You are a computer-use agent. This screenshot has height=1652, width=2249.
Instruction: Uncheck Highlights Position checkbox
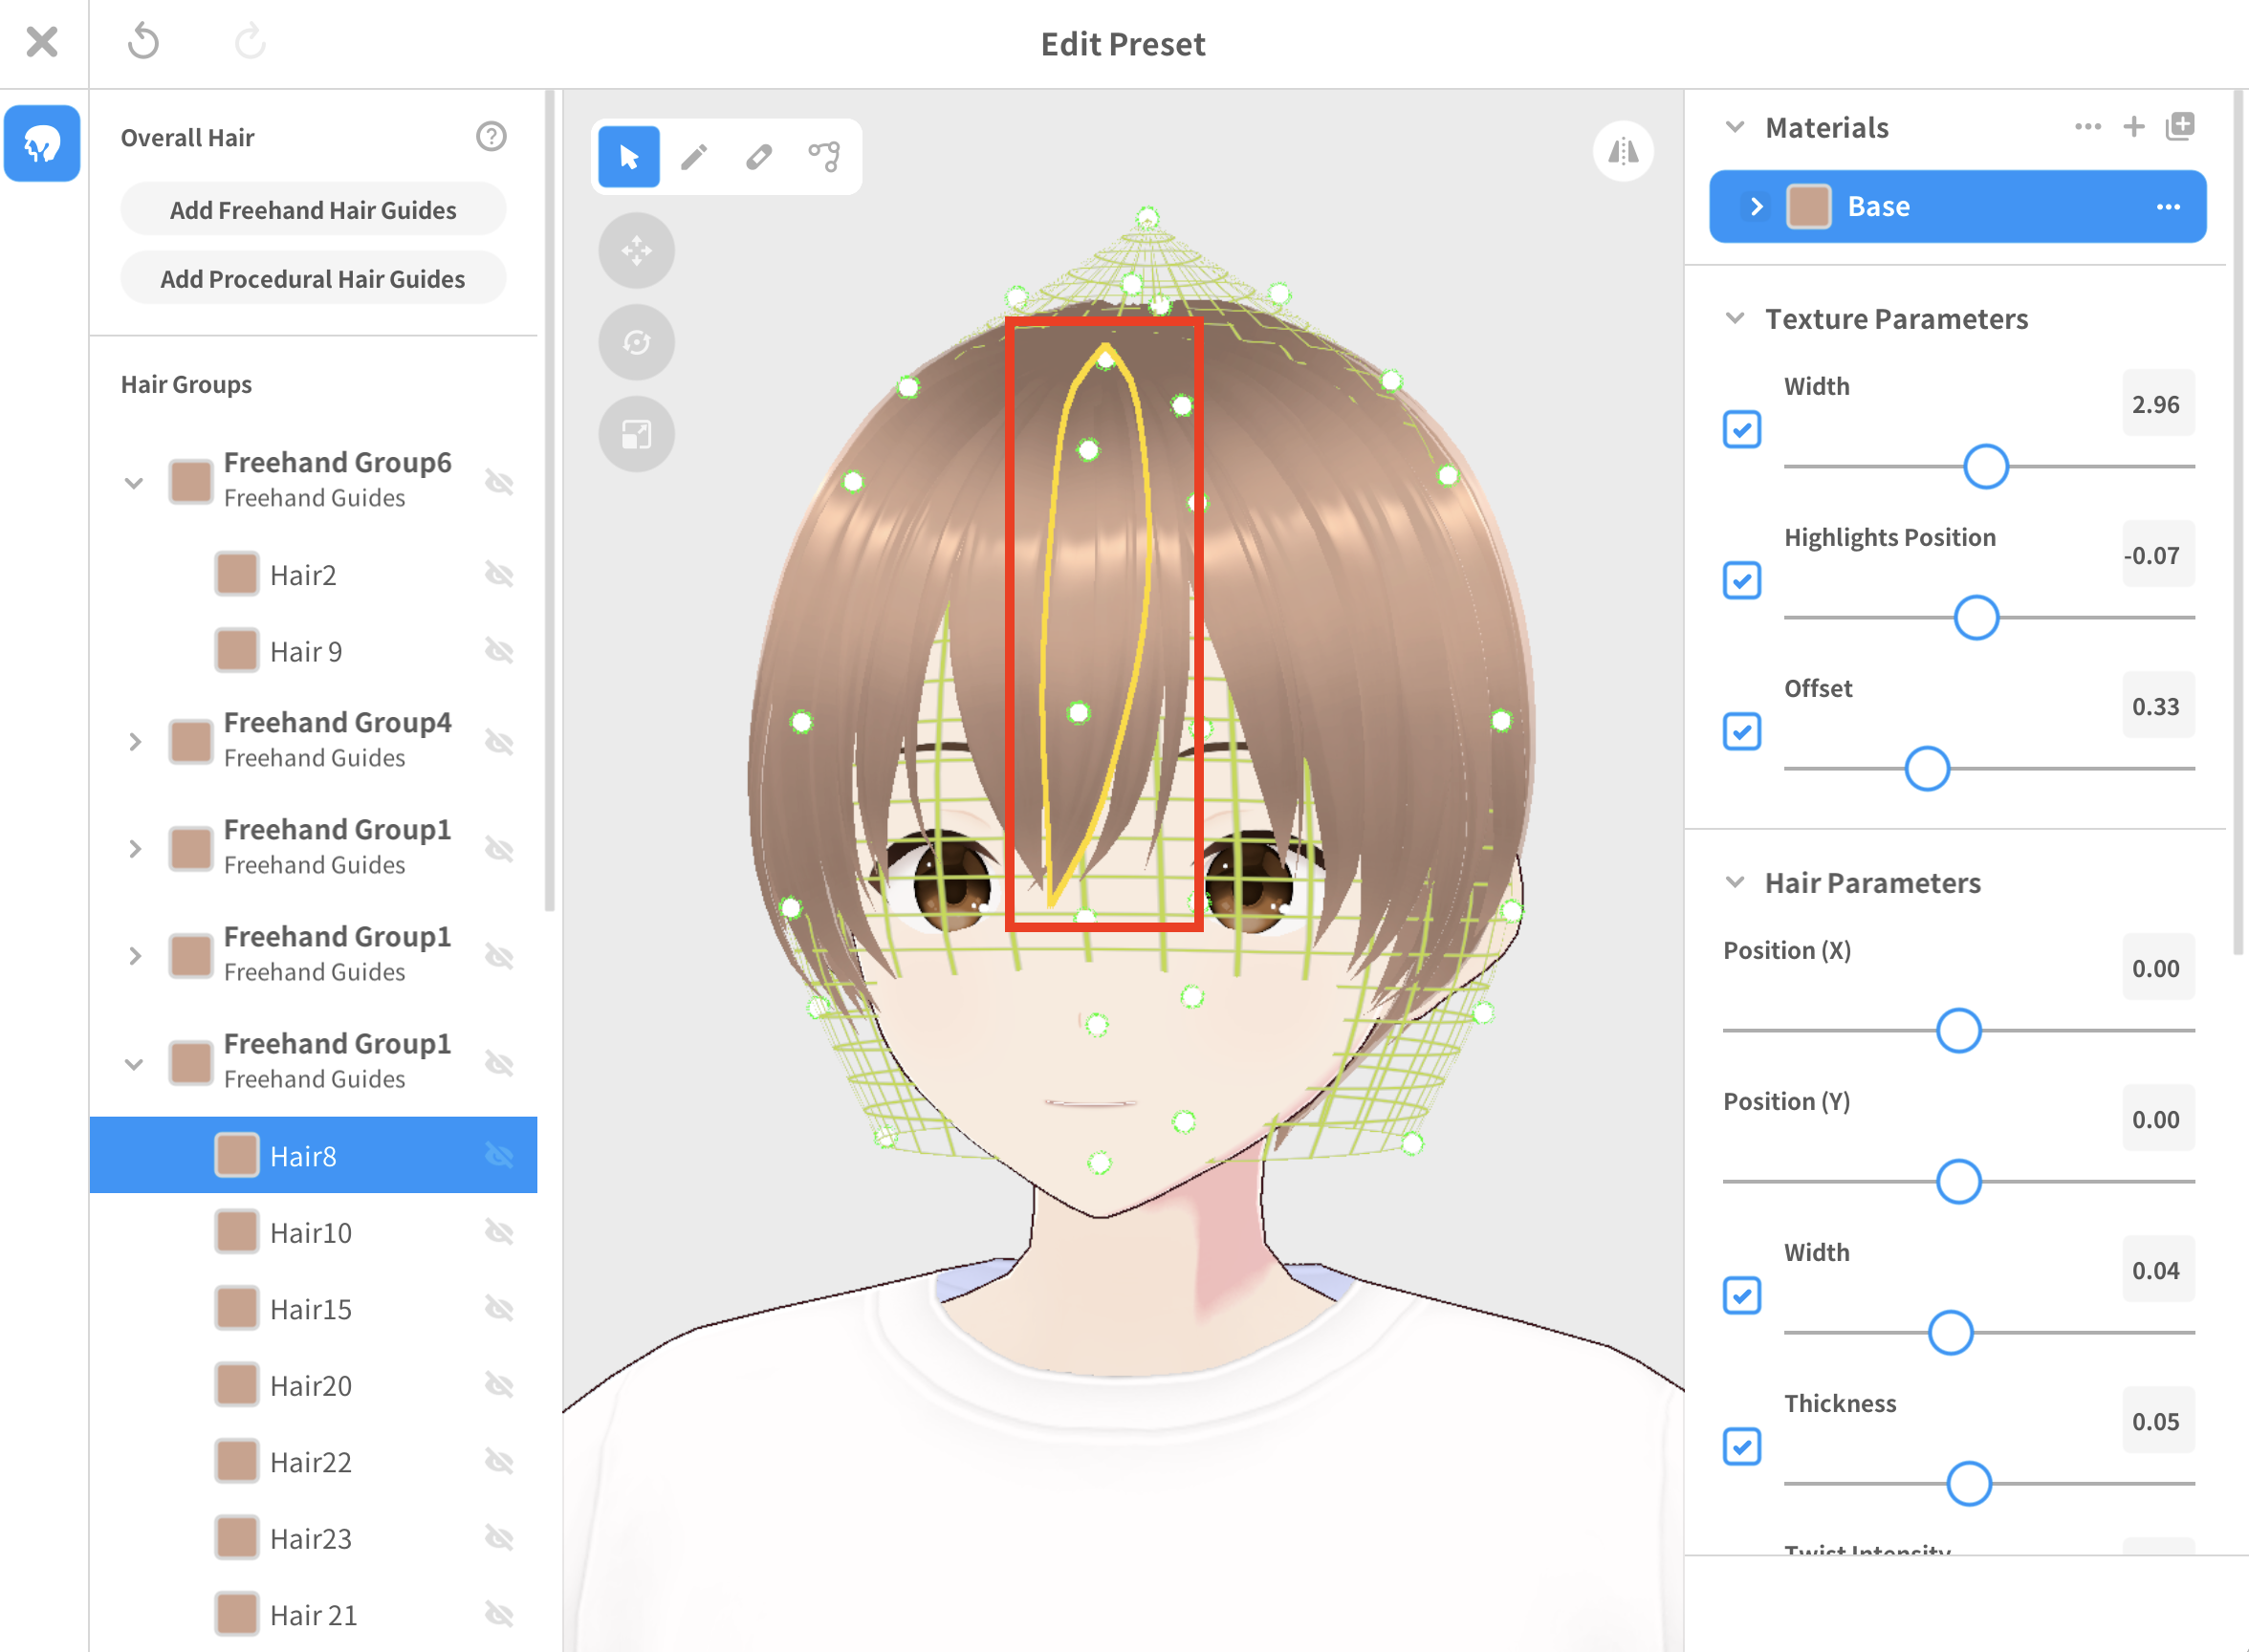1742,581
